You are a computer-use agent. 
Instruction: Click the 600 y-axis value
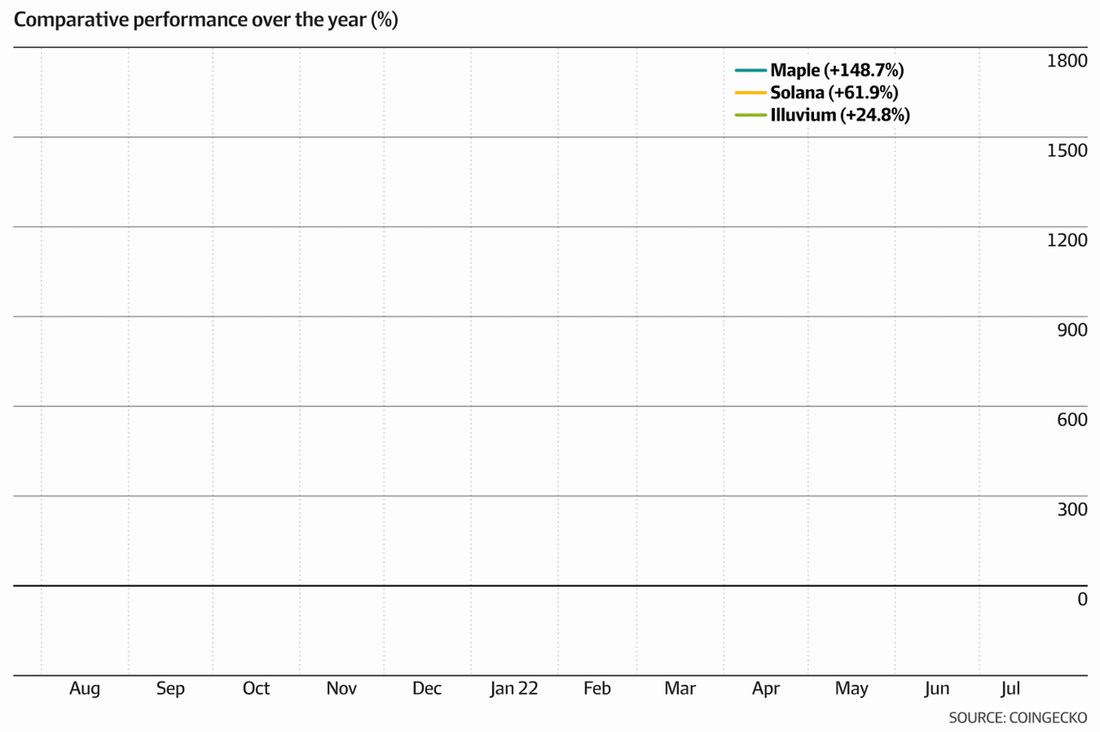click(1072, 419)
